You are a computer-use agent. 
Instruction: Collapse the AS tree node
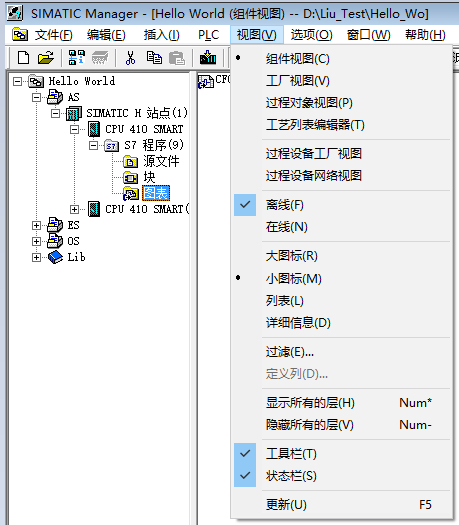36,97
